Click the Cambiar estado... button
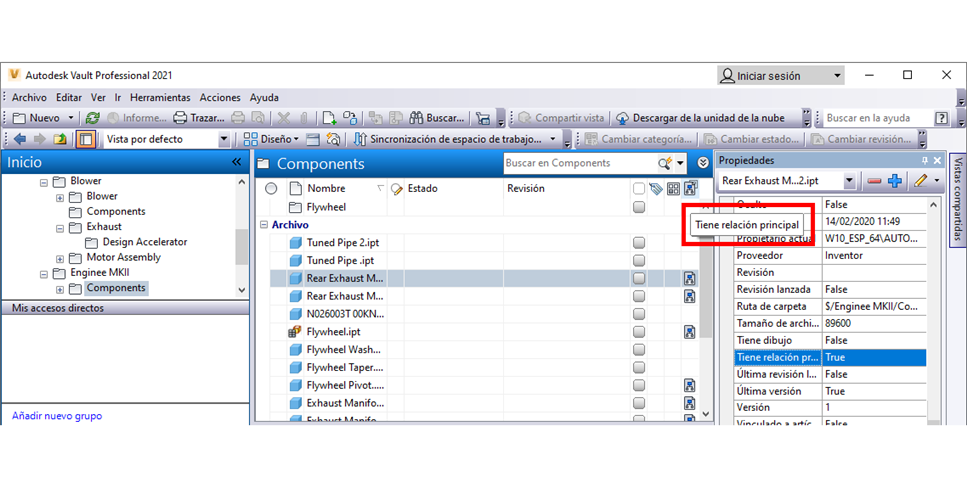Screen dimensions: 967x493 coord(752,139)
